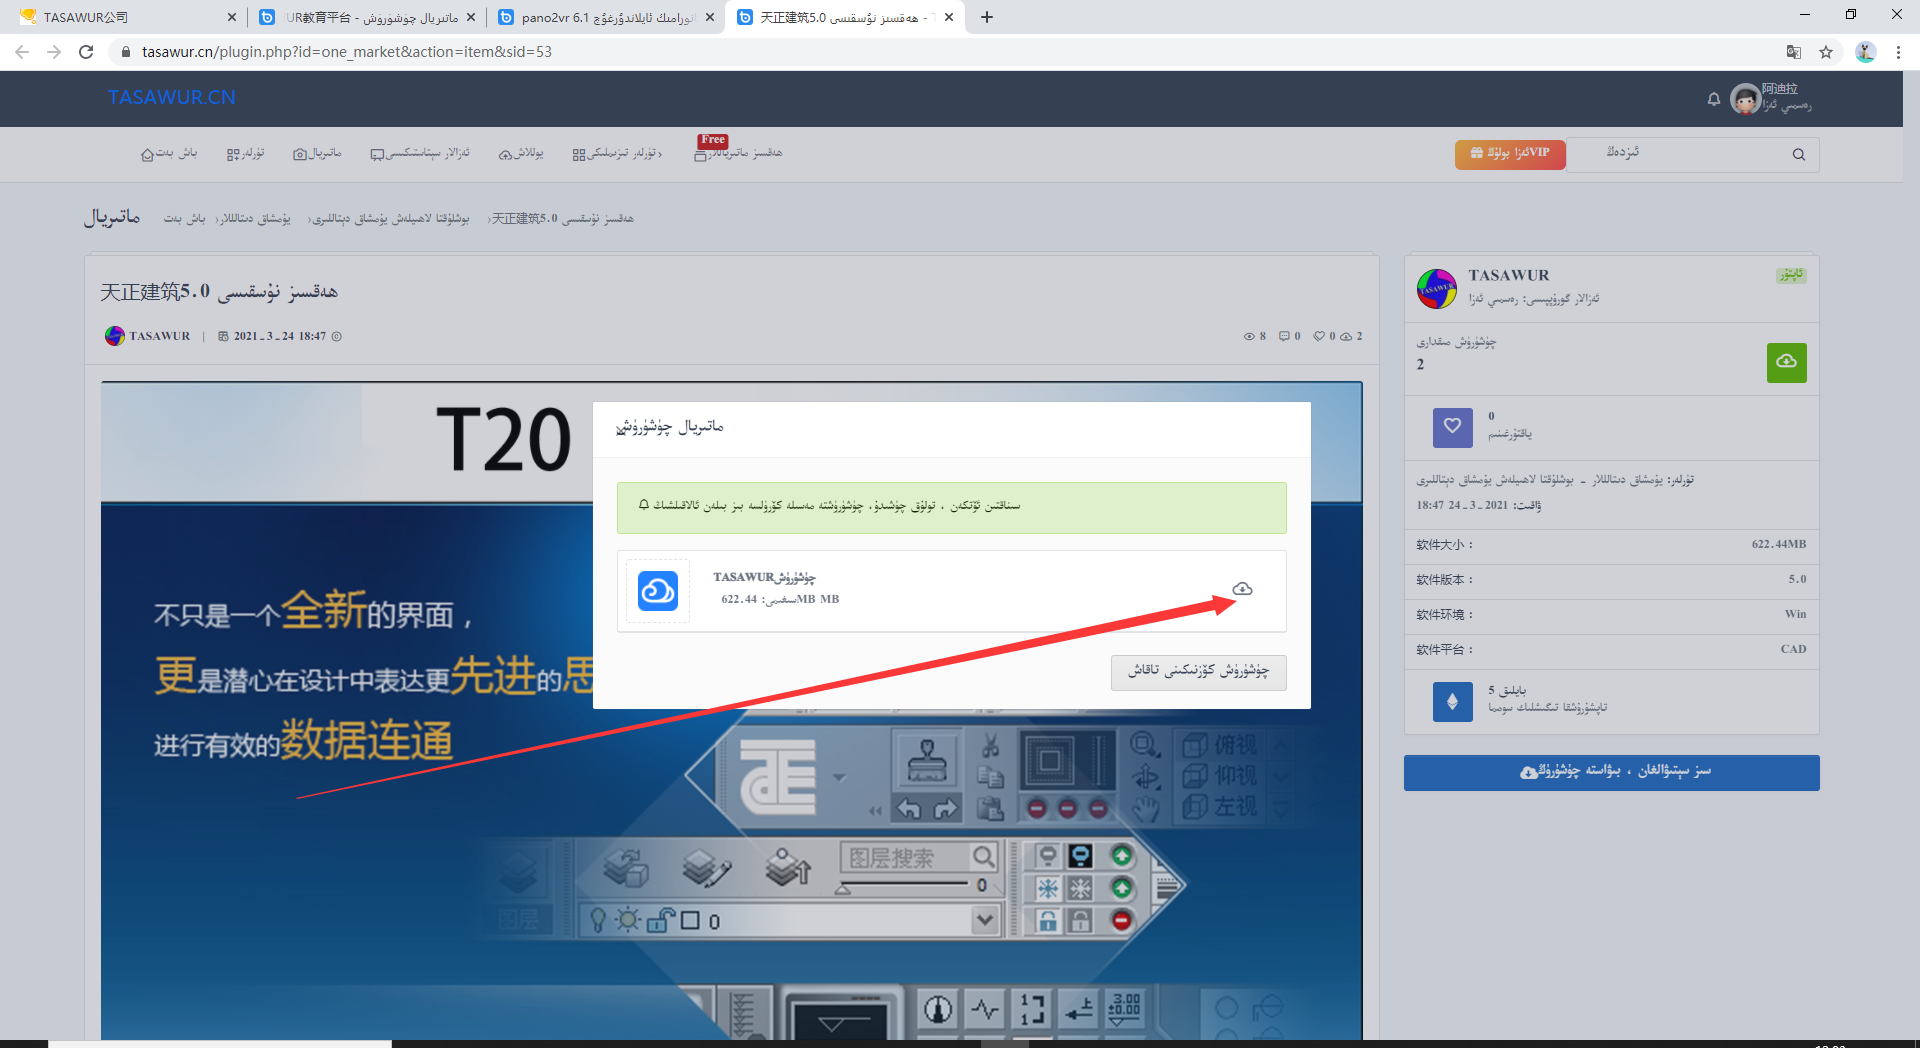Click the TASAWUR.CN site logo
This screenshot has height=1048, width=1920.
[172, 97]
